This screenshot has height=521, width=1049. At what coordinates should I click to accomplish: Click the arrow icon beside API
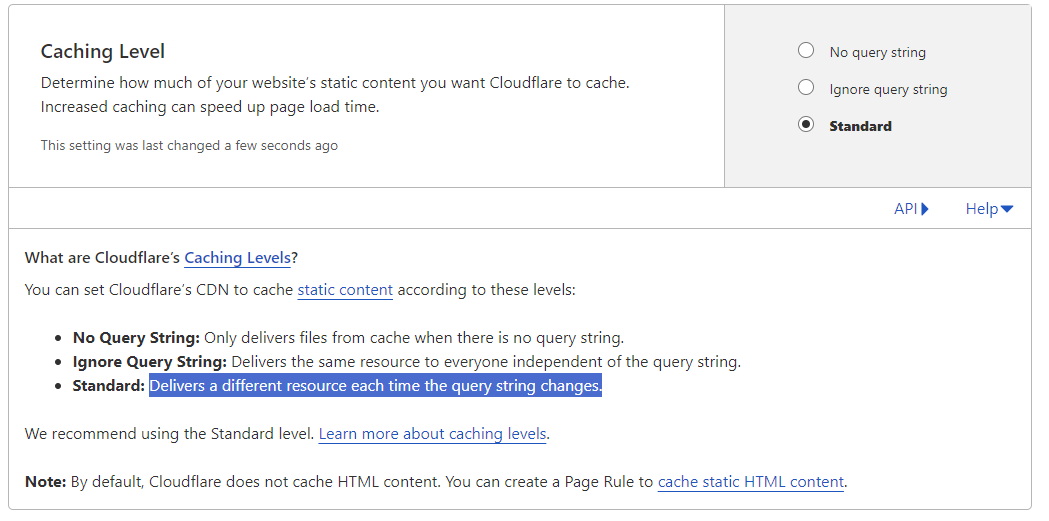pos(925,209)
